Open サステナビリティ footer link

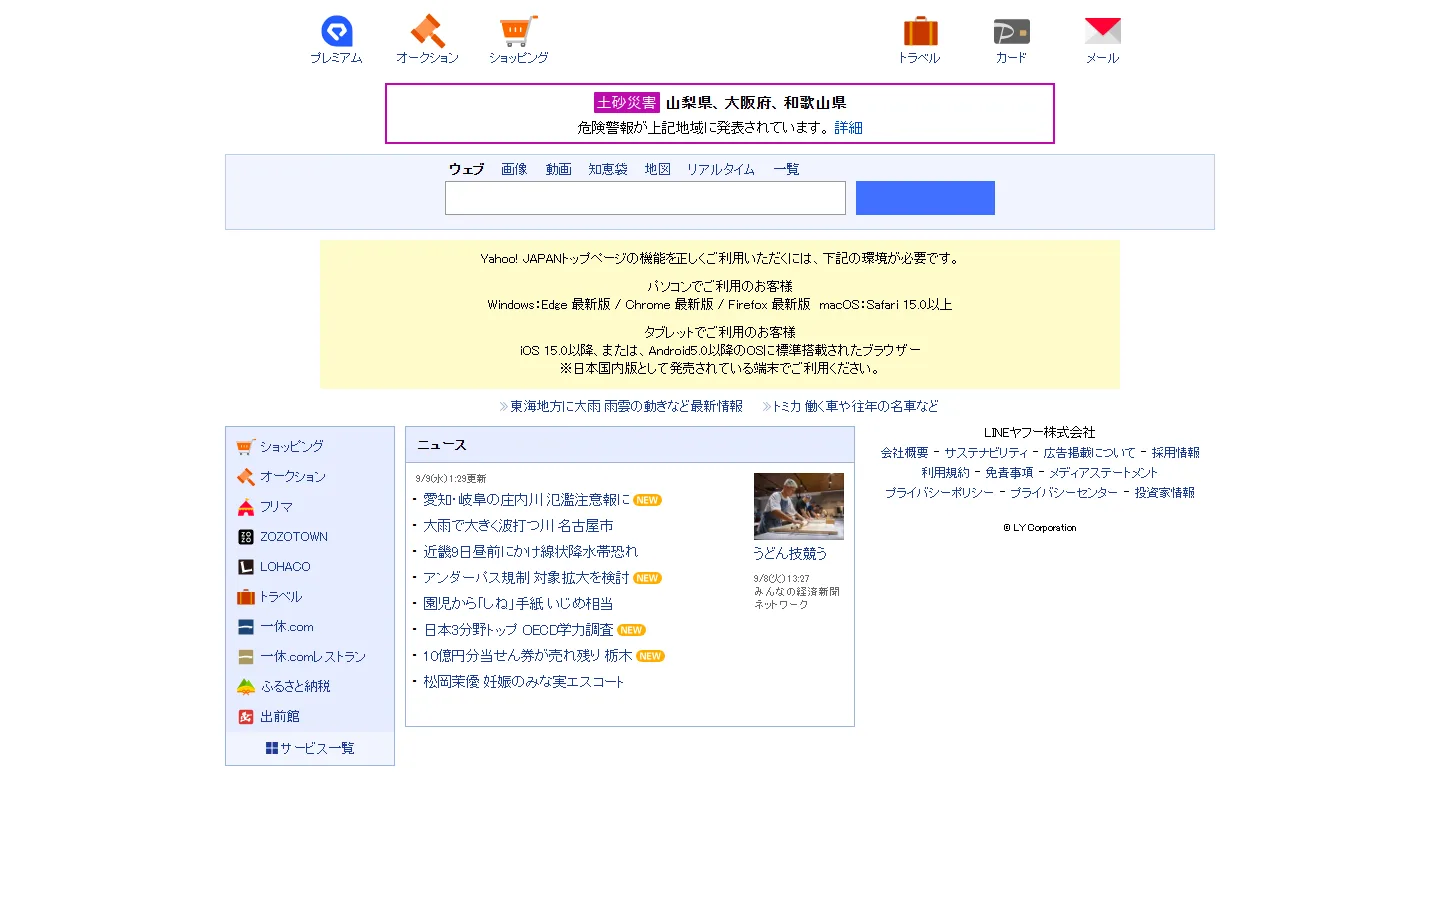pos(986,453)
